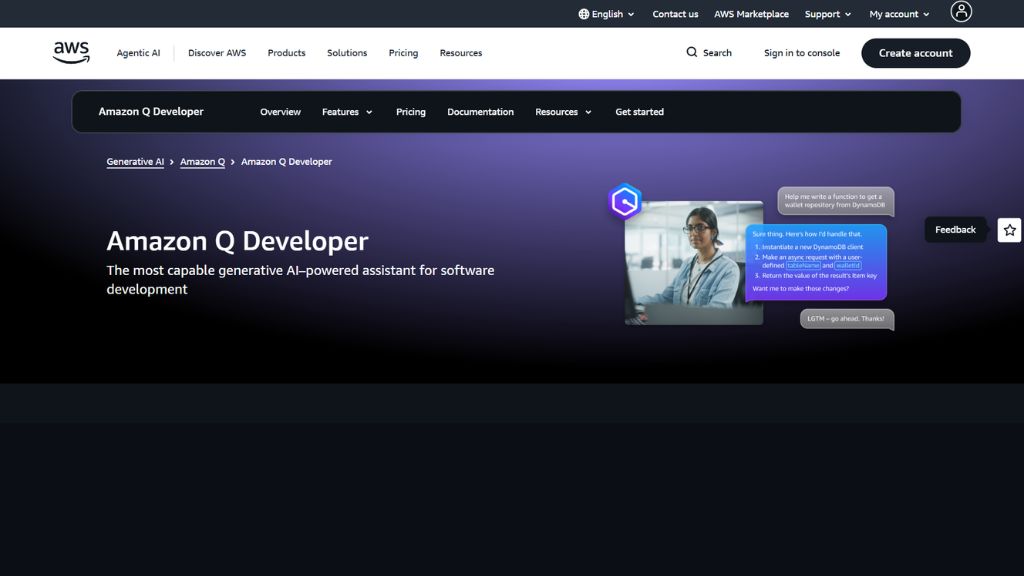Click the Amazon Q Developer hero heading

pos(237,242)
